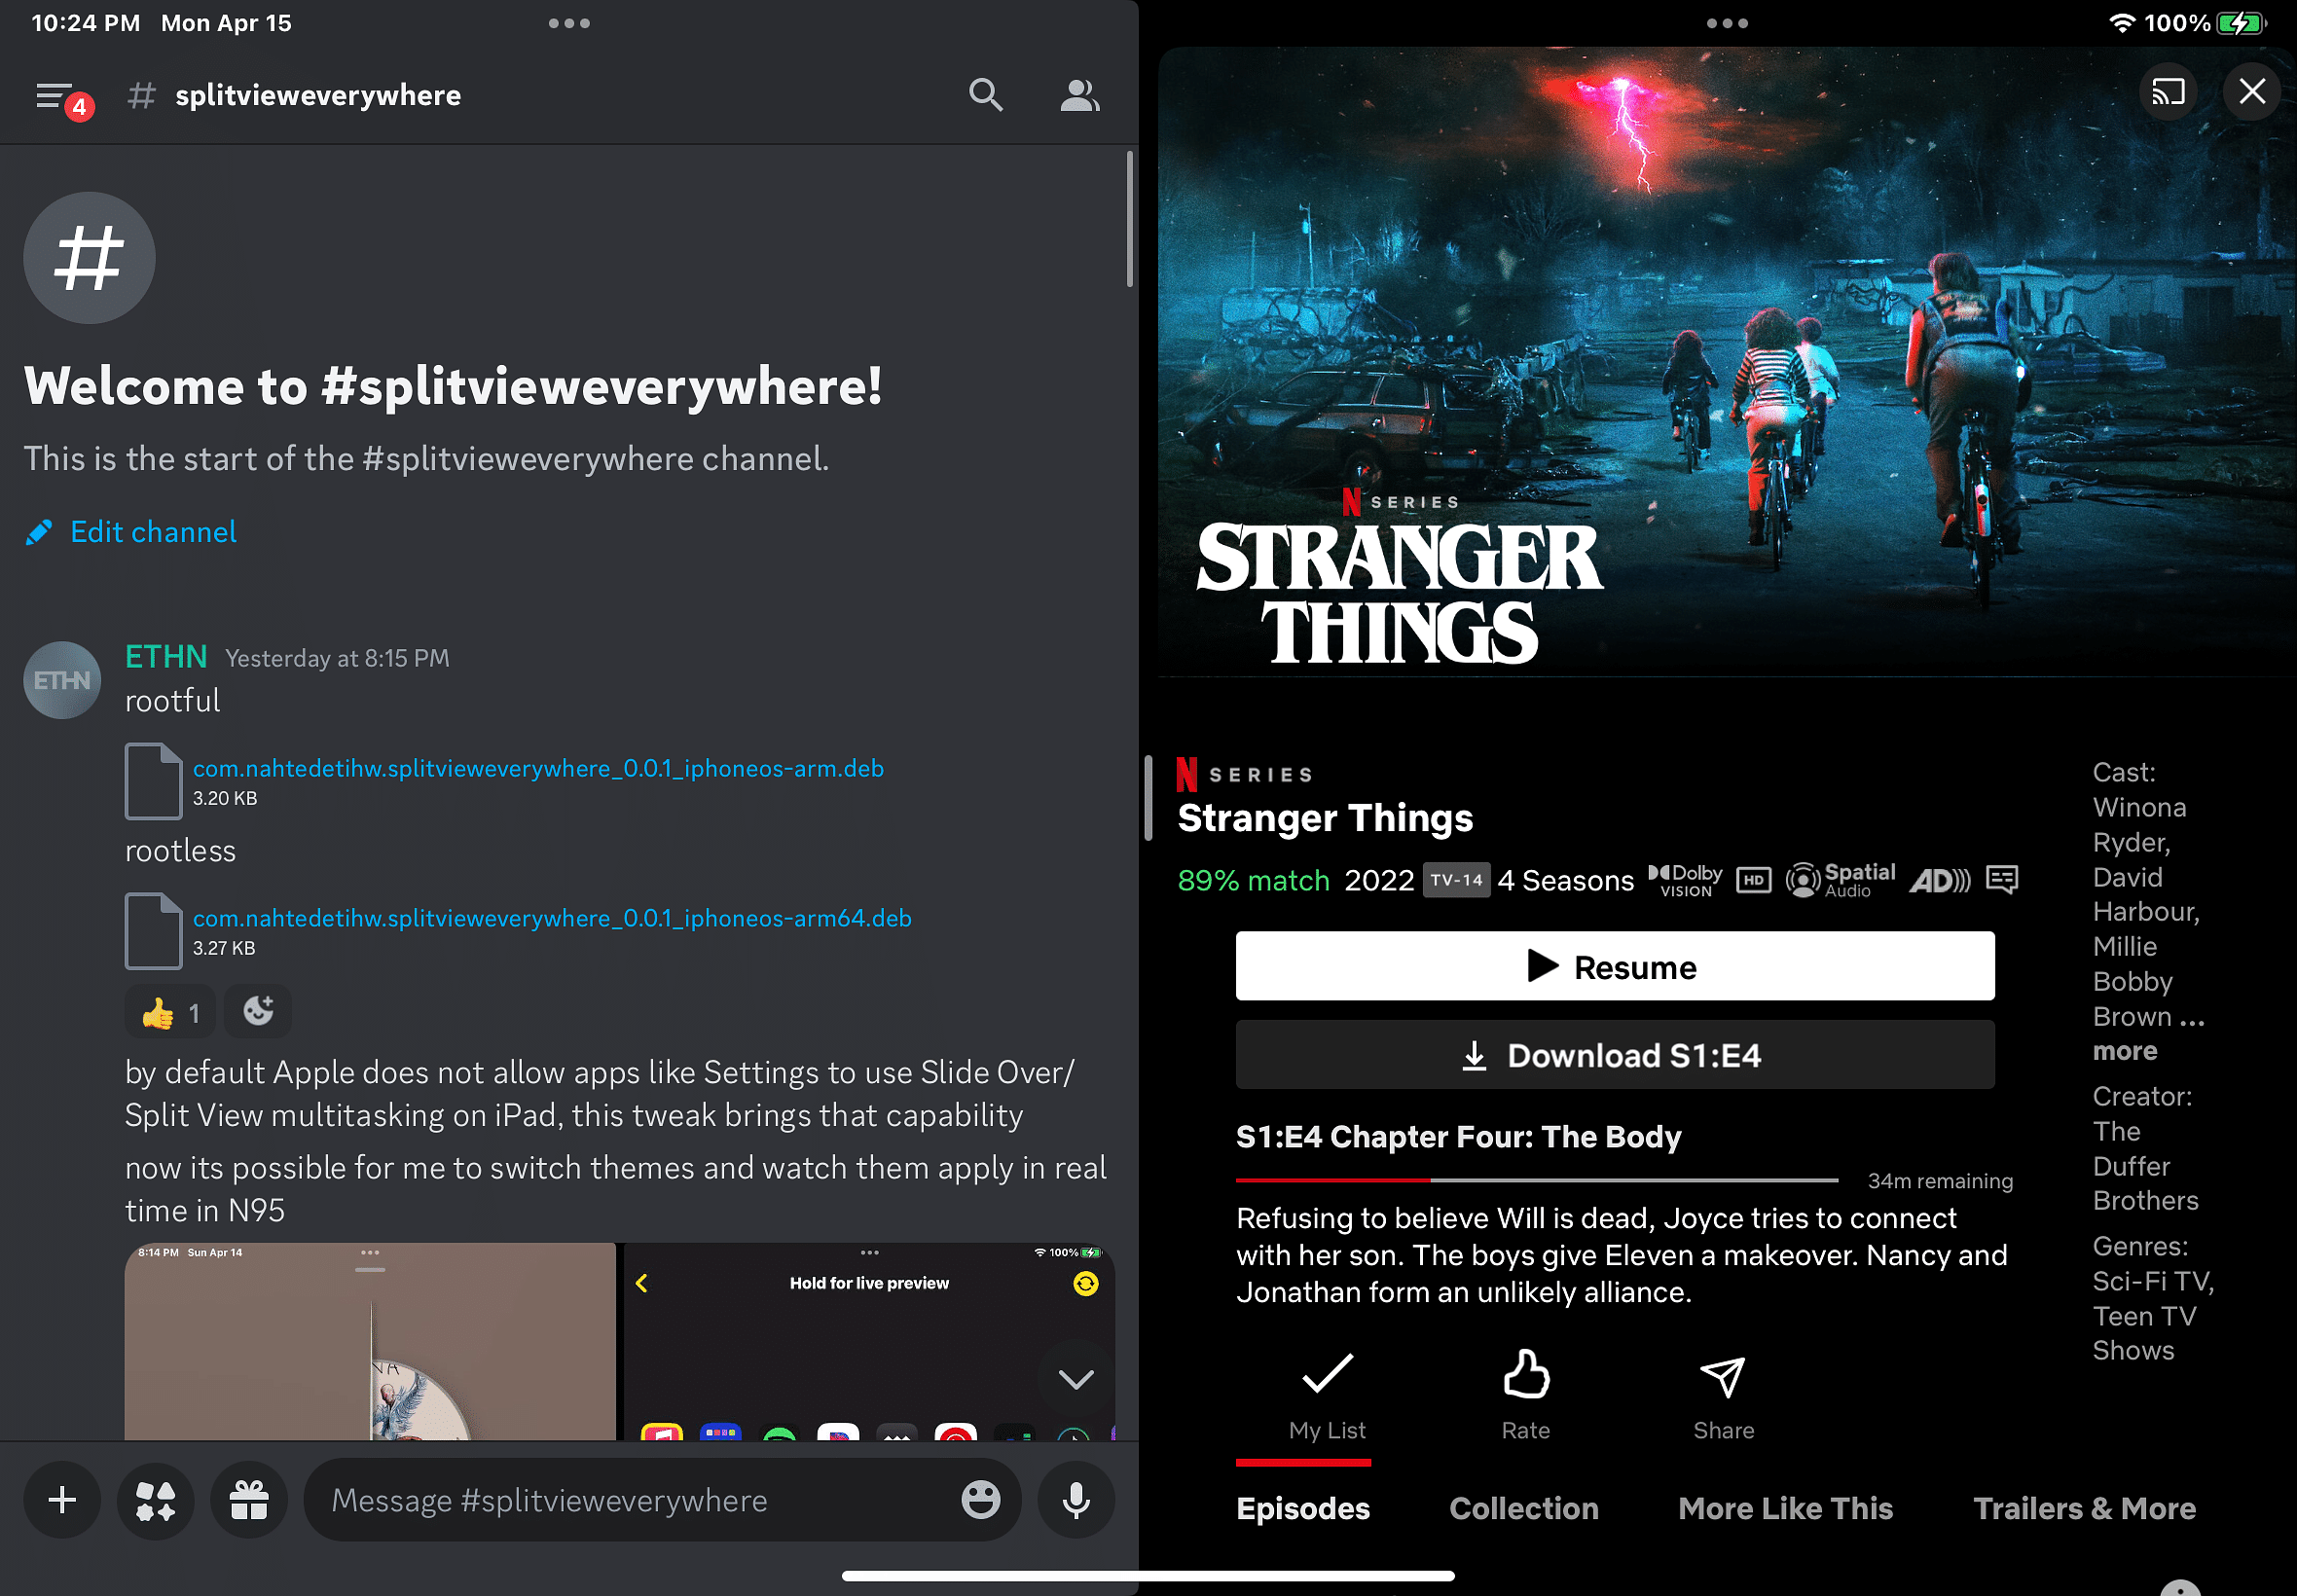2297x1596 pixels.
Task: Open ETHN's user avatar
Action: pos(62,680)
